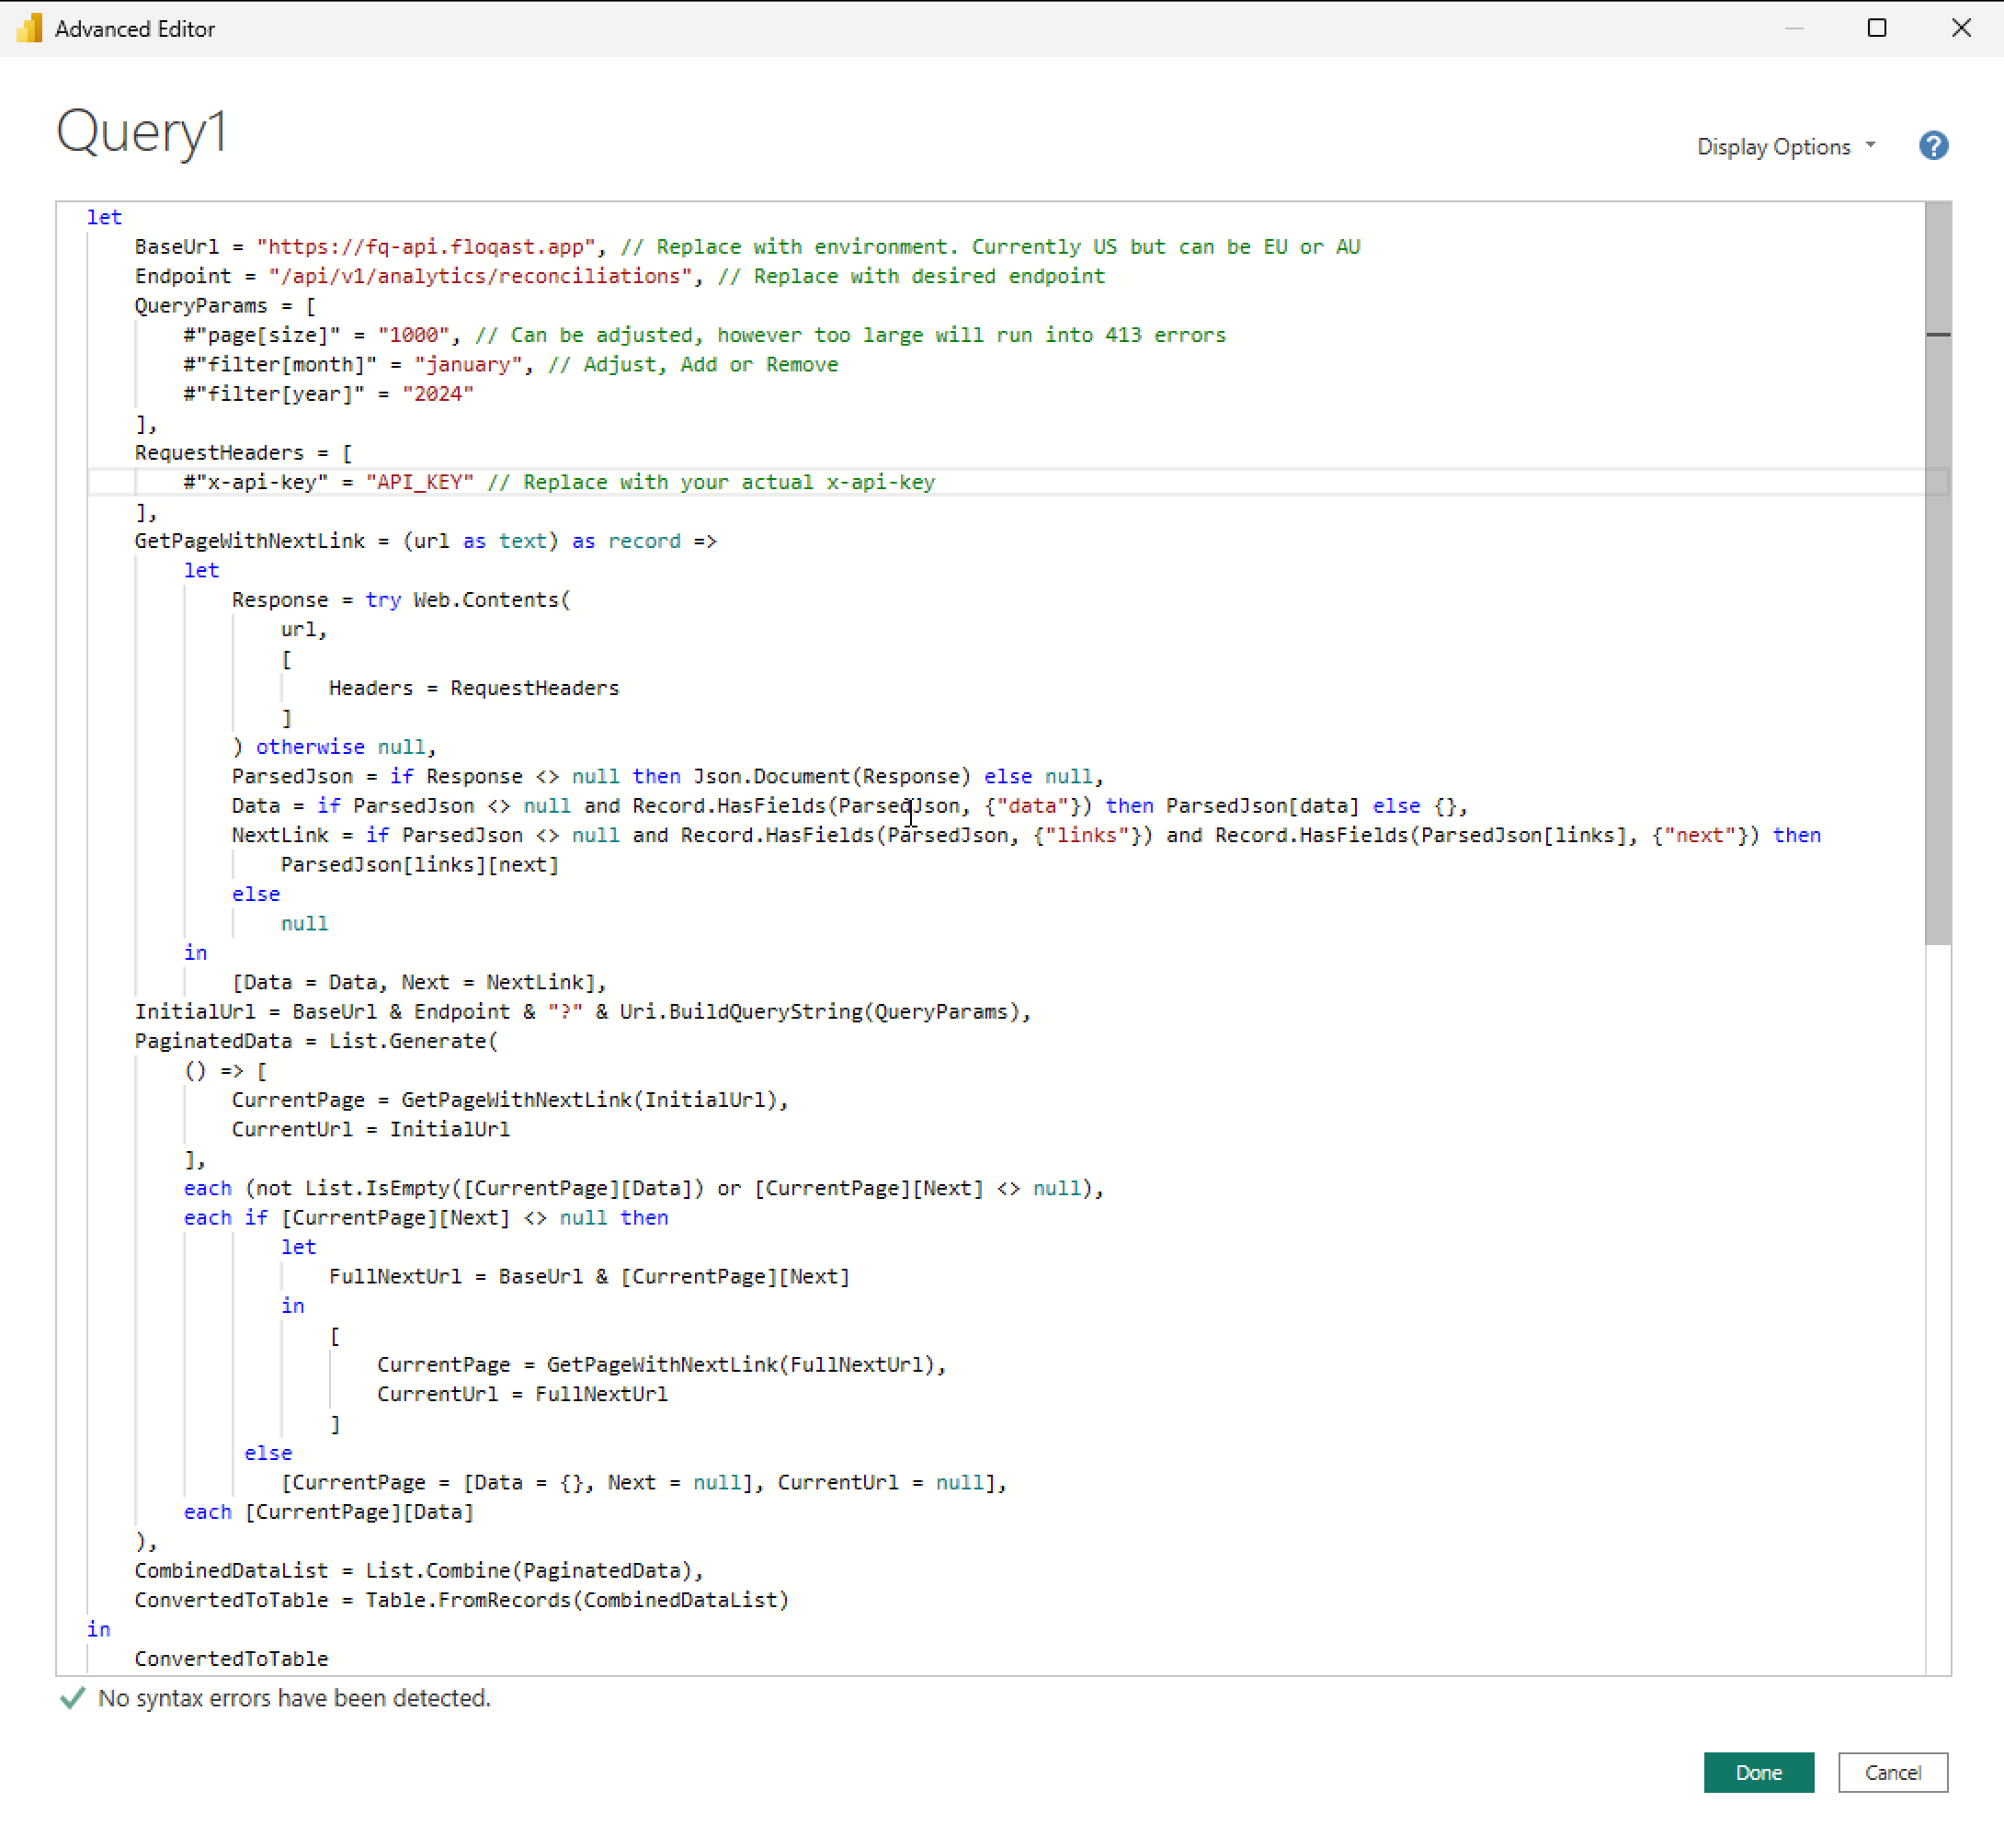Click the "API_KEY" placeholder string
Screen dimensions: 2004x1848
pos(420,482)
